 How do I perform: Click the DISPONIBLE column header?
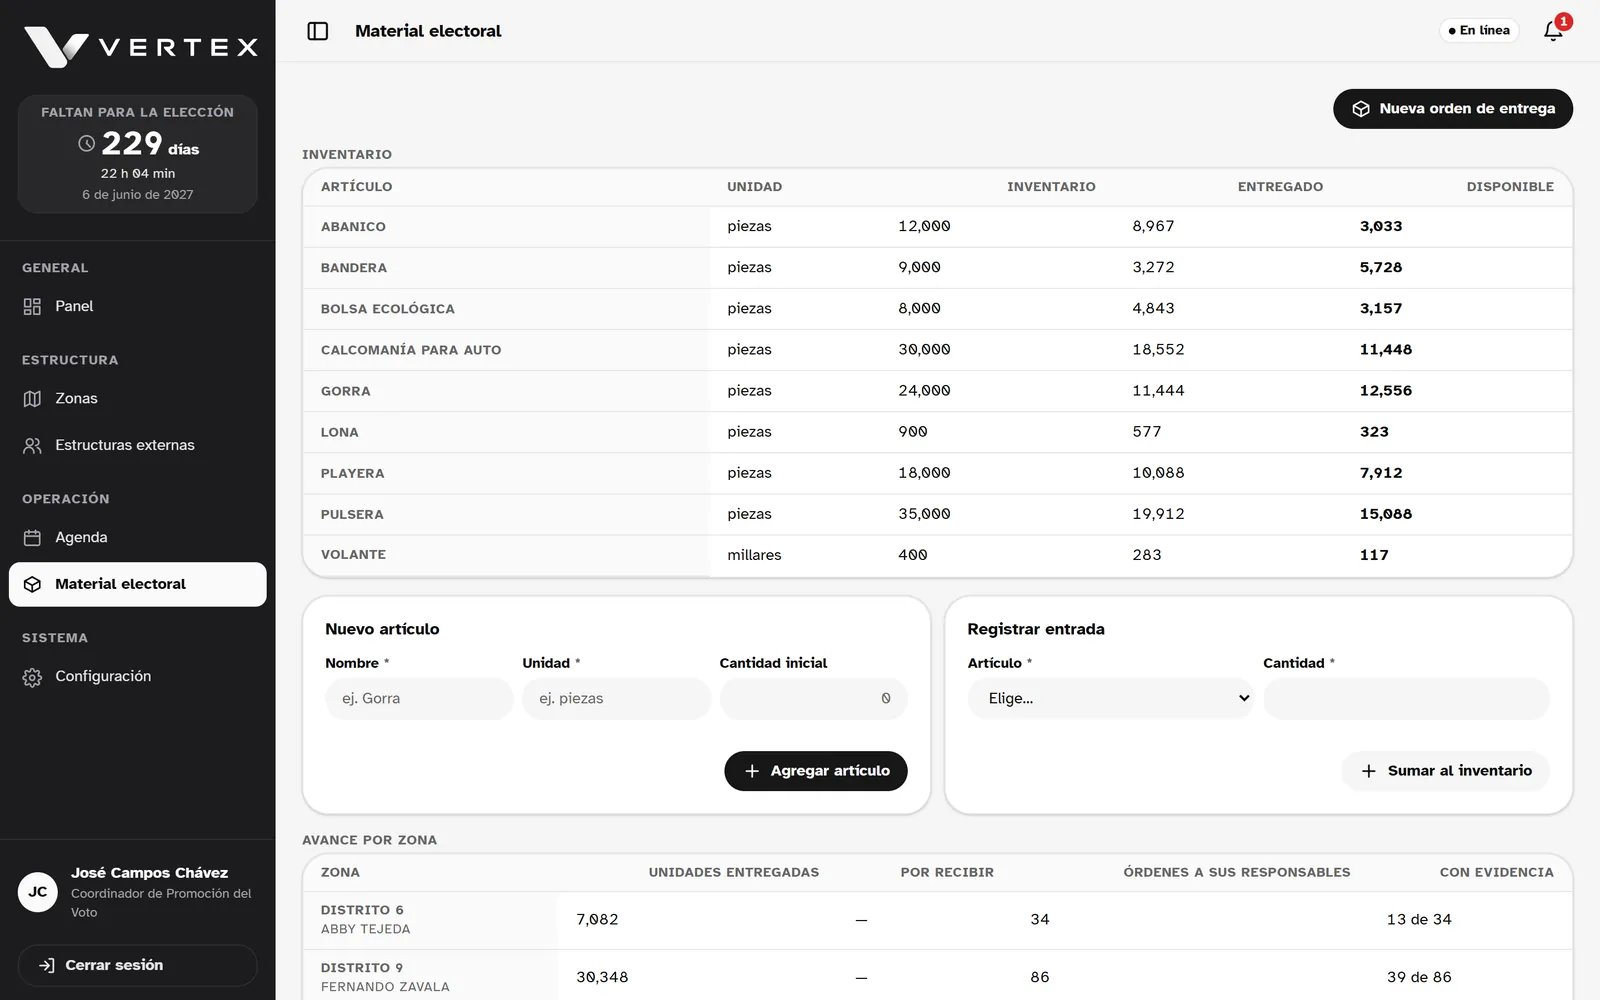pos(1510,187)
